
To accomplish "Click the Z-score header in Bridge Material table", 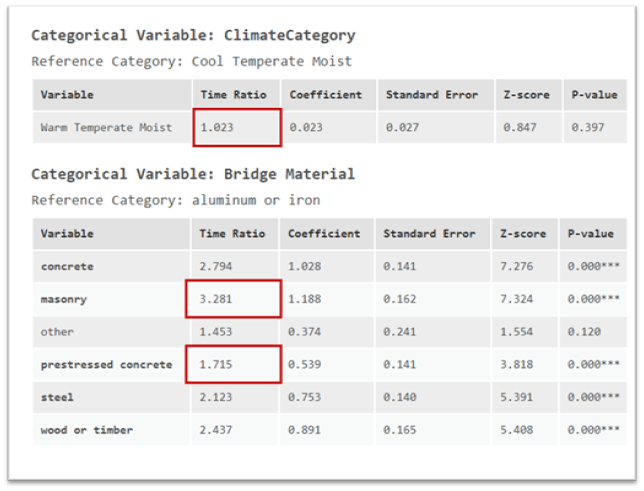I will tap(523, 234).
